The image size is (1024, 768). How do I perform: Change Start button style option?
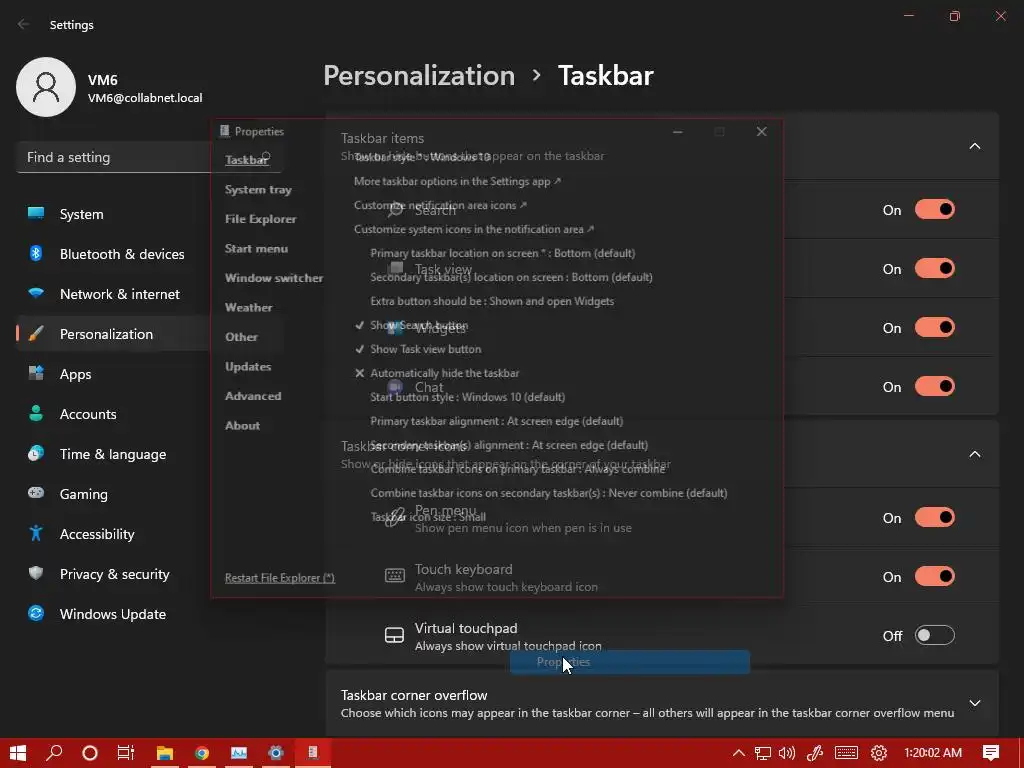[468, 397]
